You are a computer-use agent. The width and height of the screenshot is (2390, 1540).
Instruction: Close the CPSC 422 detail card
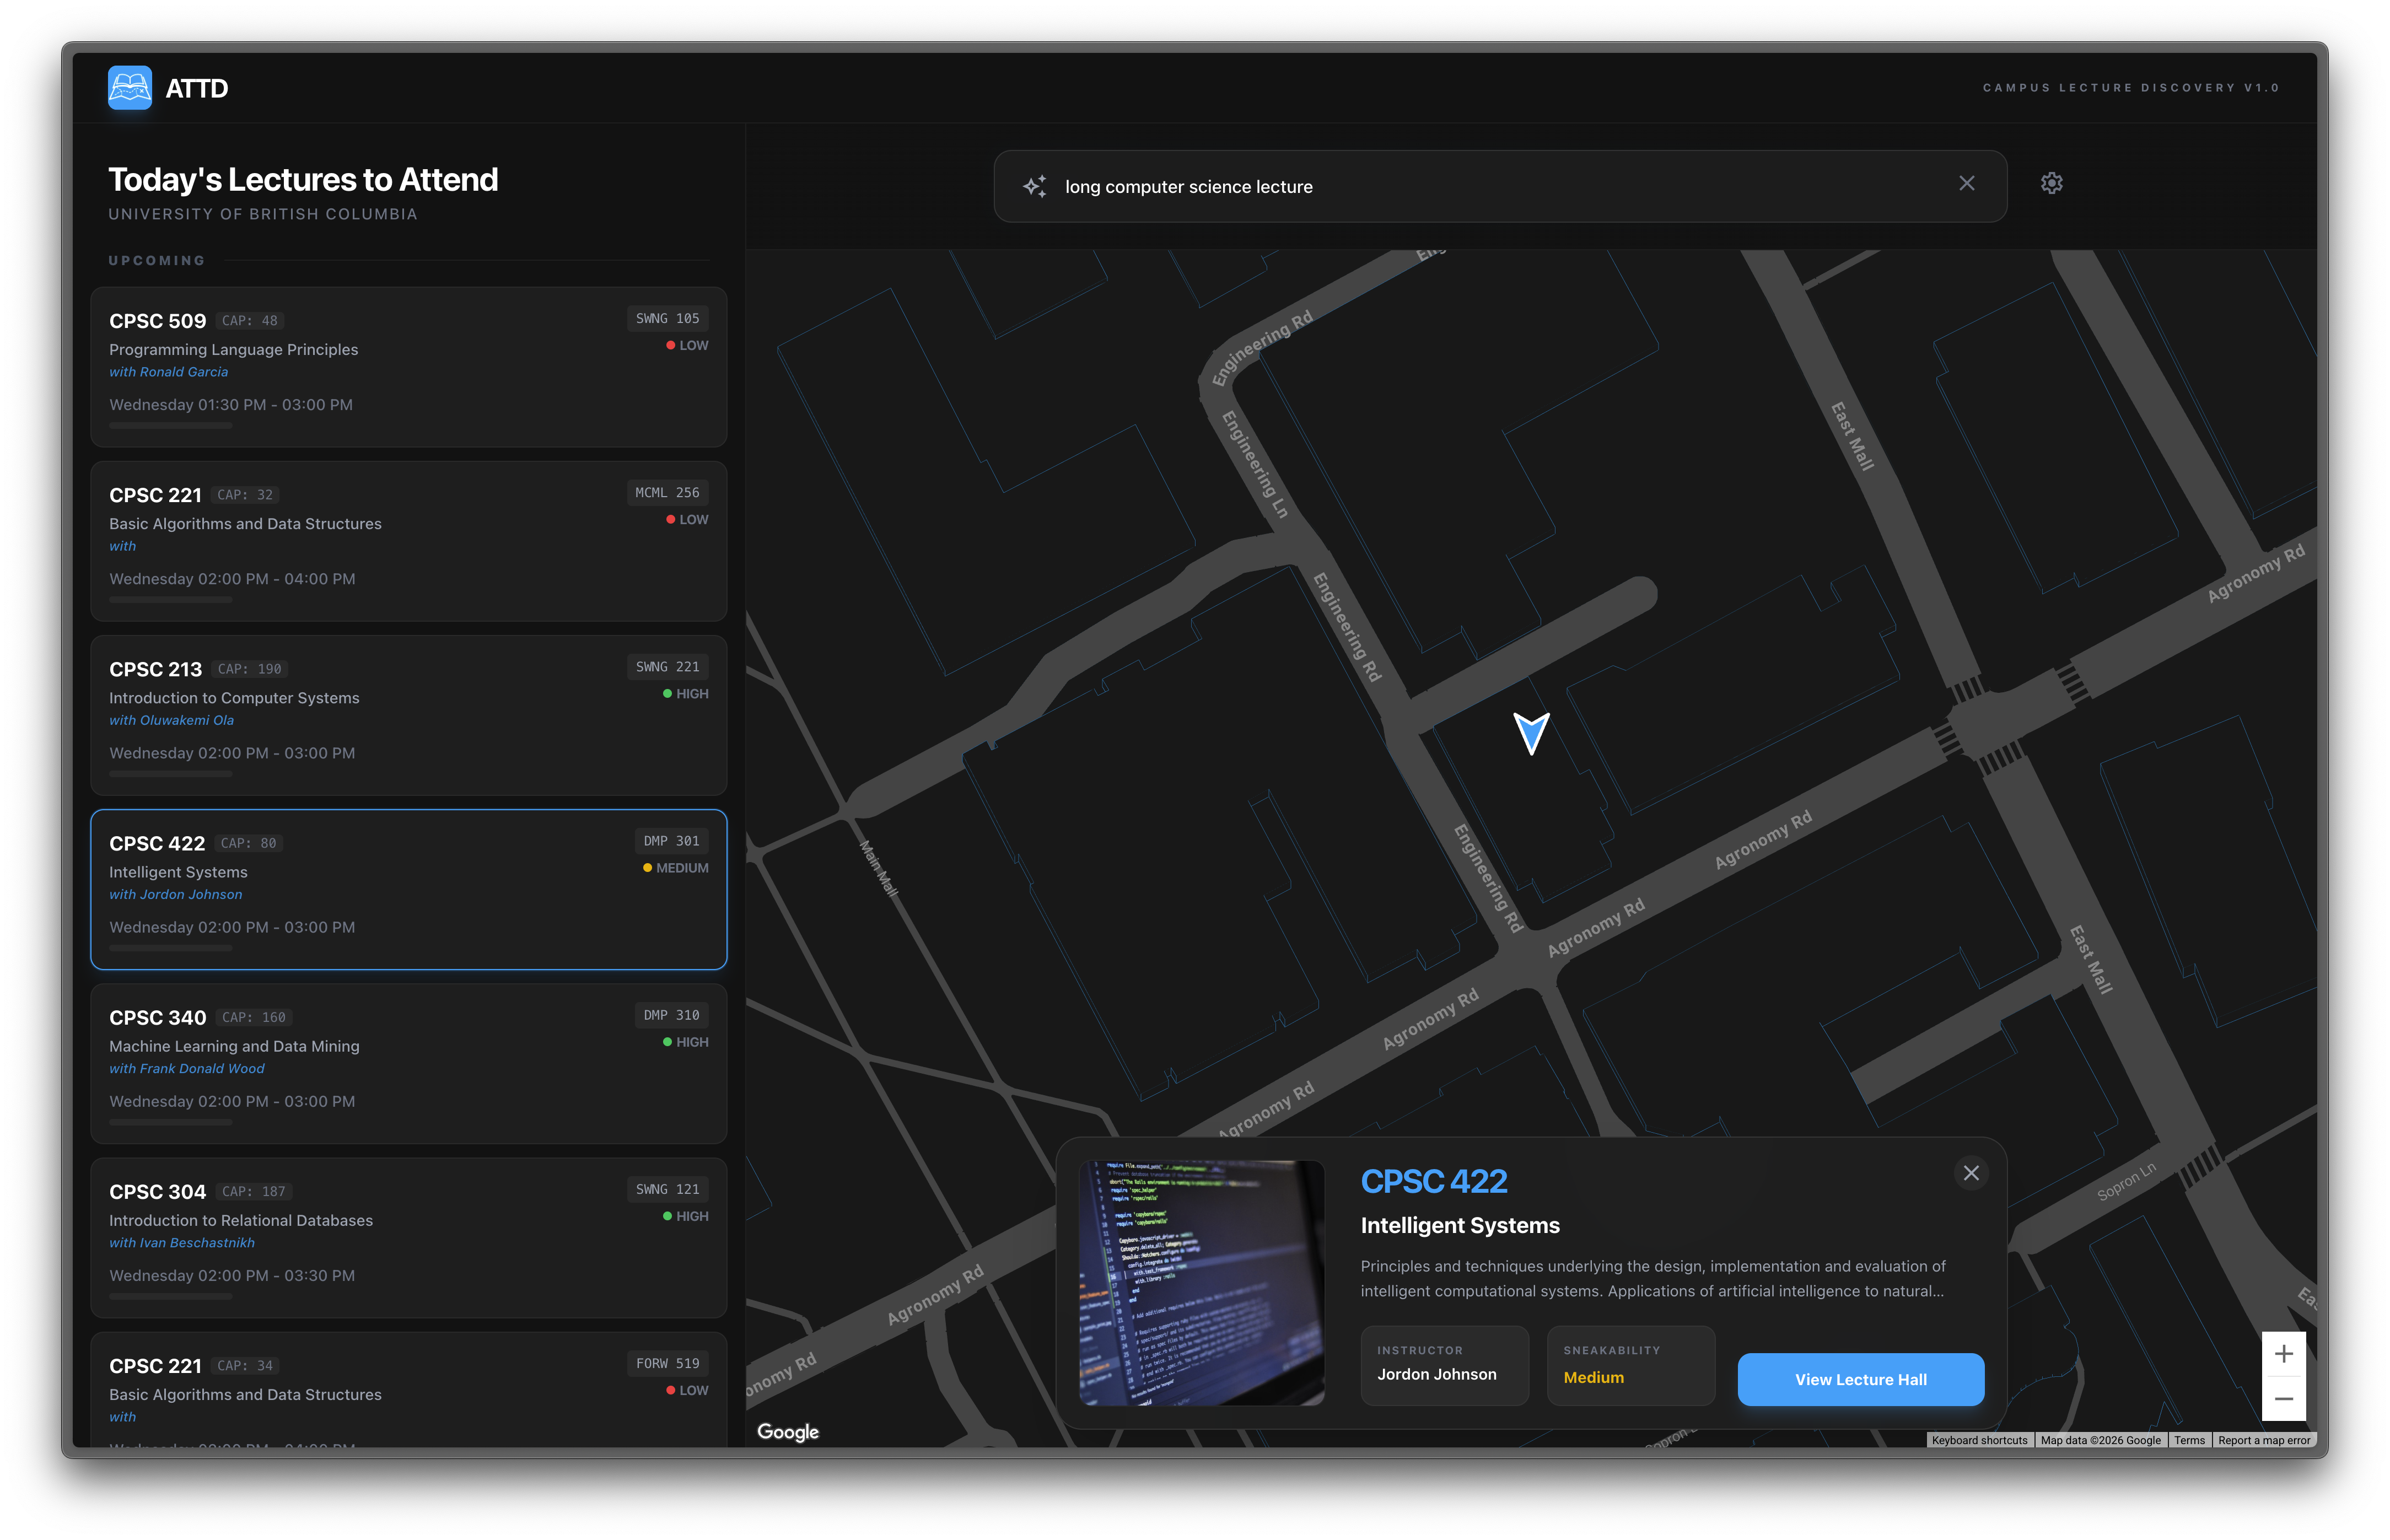click(x=1970, y=1173)
